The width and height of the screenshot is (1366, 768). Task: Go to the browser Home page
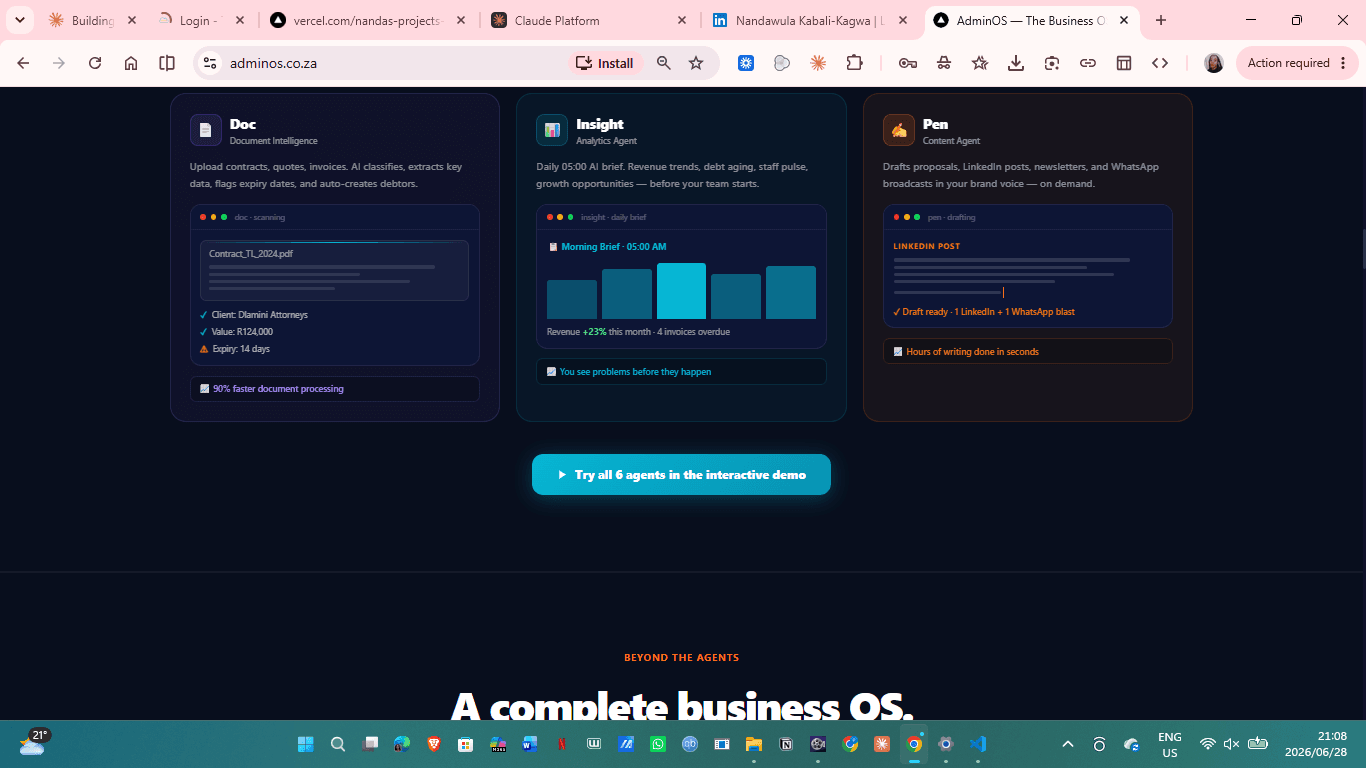131,63
